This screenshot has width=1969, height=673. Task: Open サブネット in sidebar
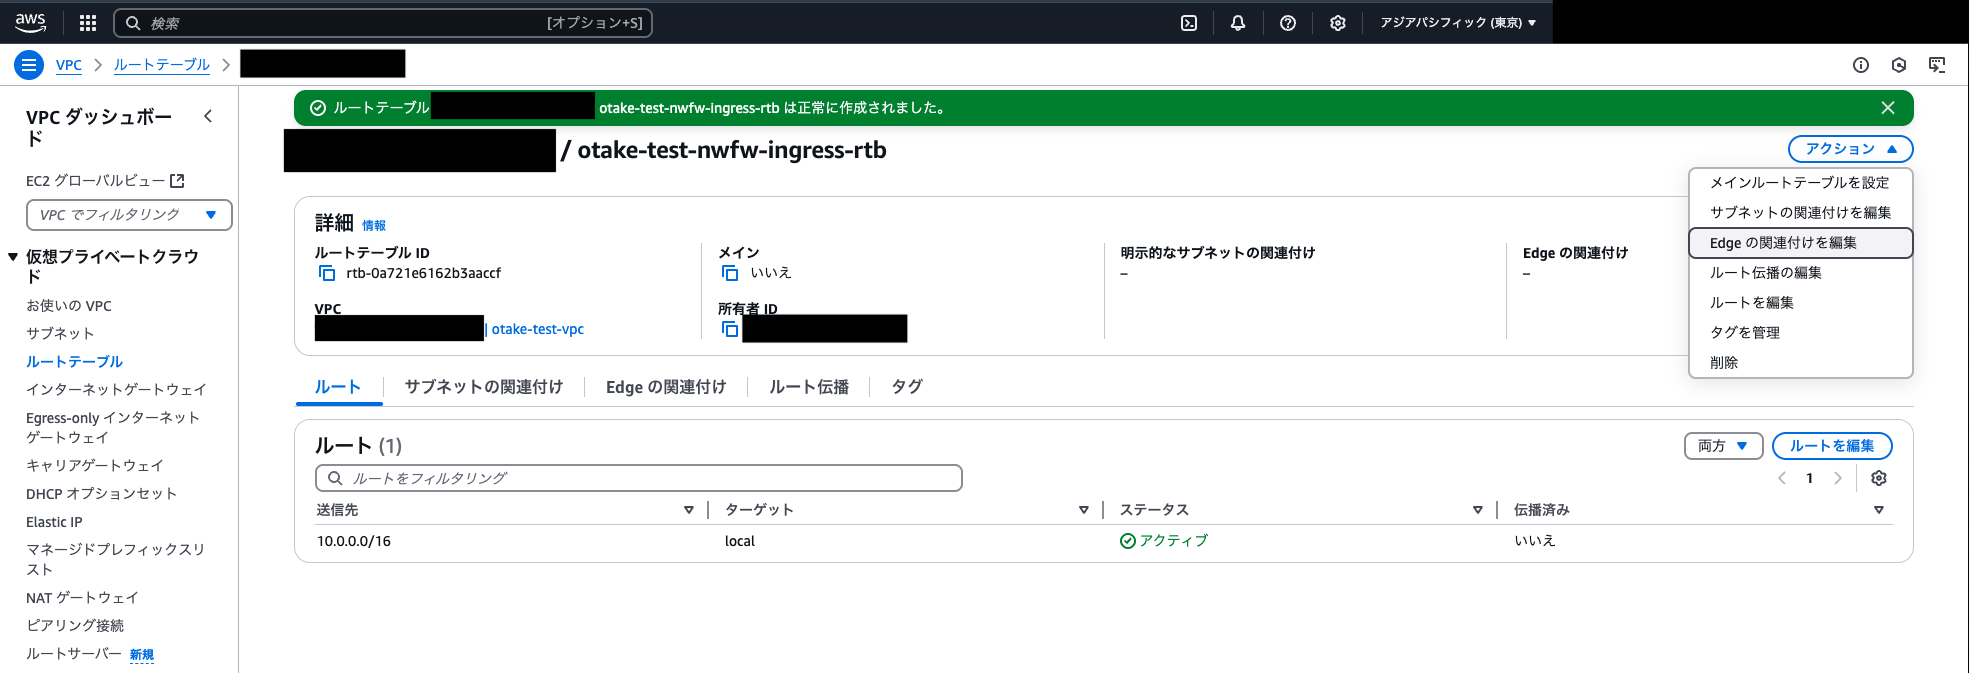click(x=60, y=334)
